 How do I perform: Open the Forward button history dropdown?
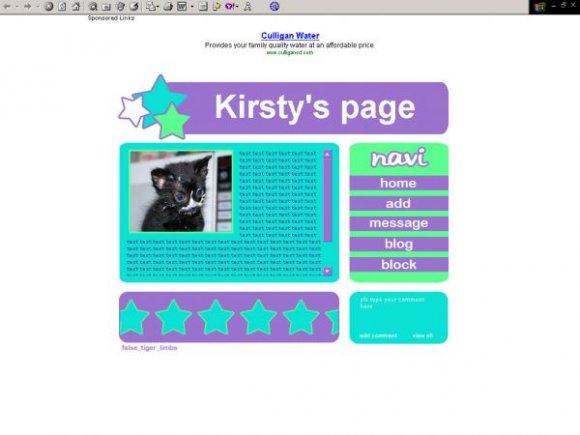tap(37, 7)
